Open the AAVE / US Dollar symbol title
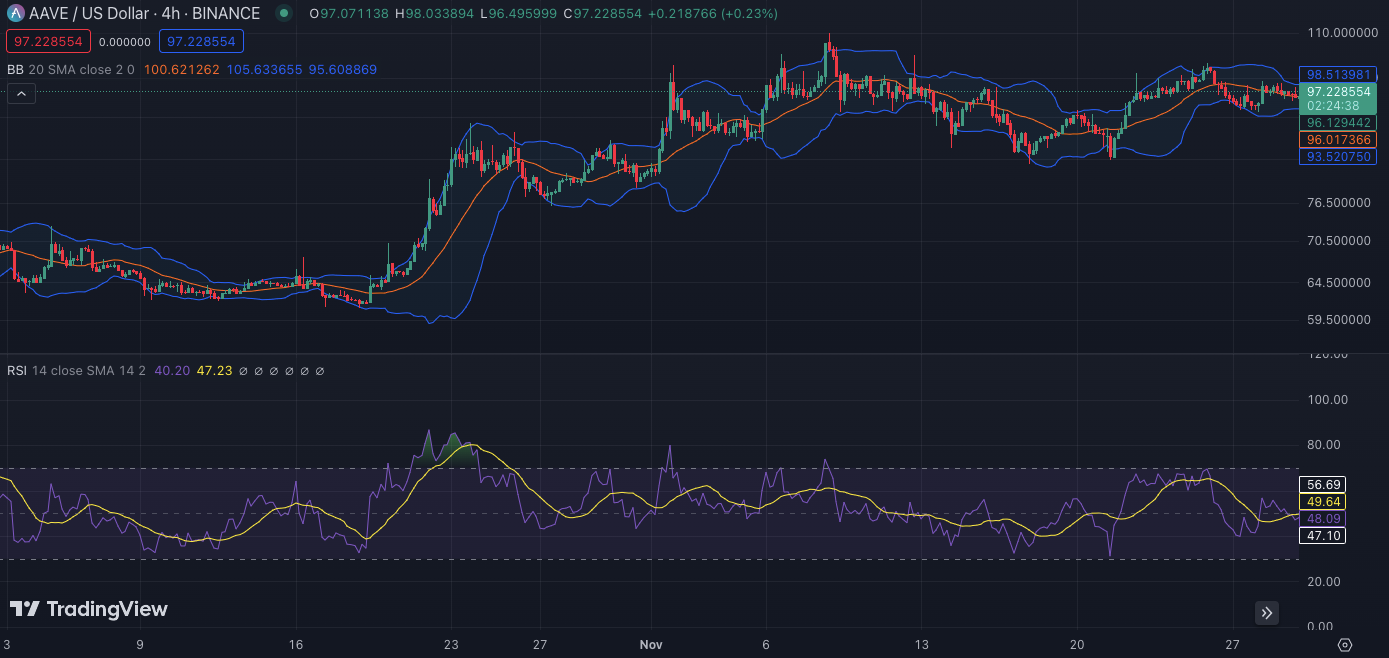The width and height of the screenshot is (1389, 658). [144, 14]
